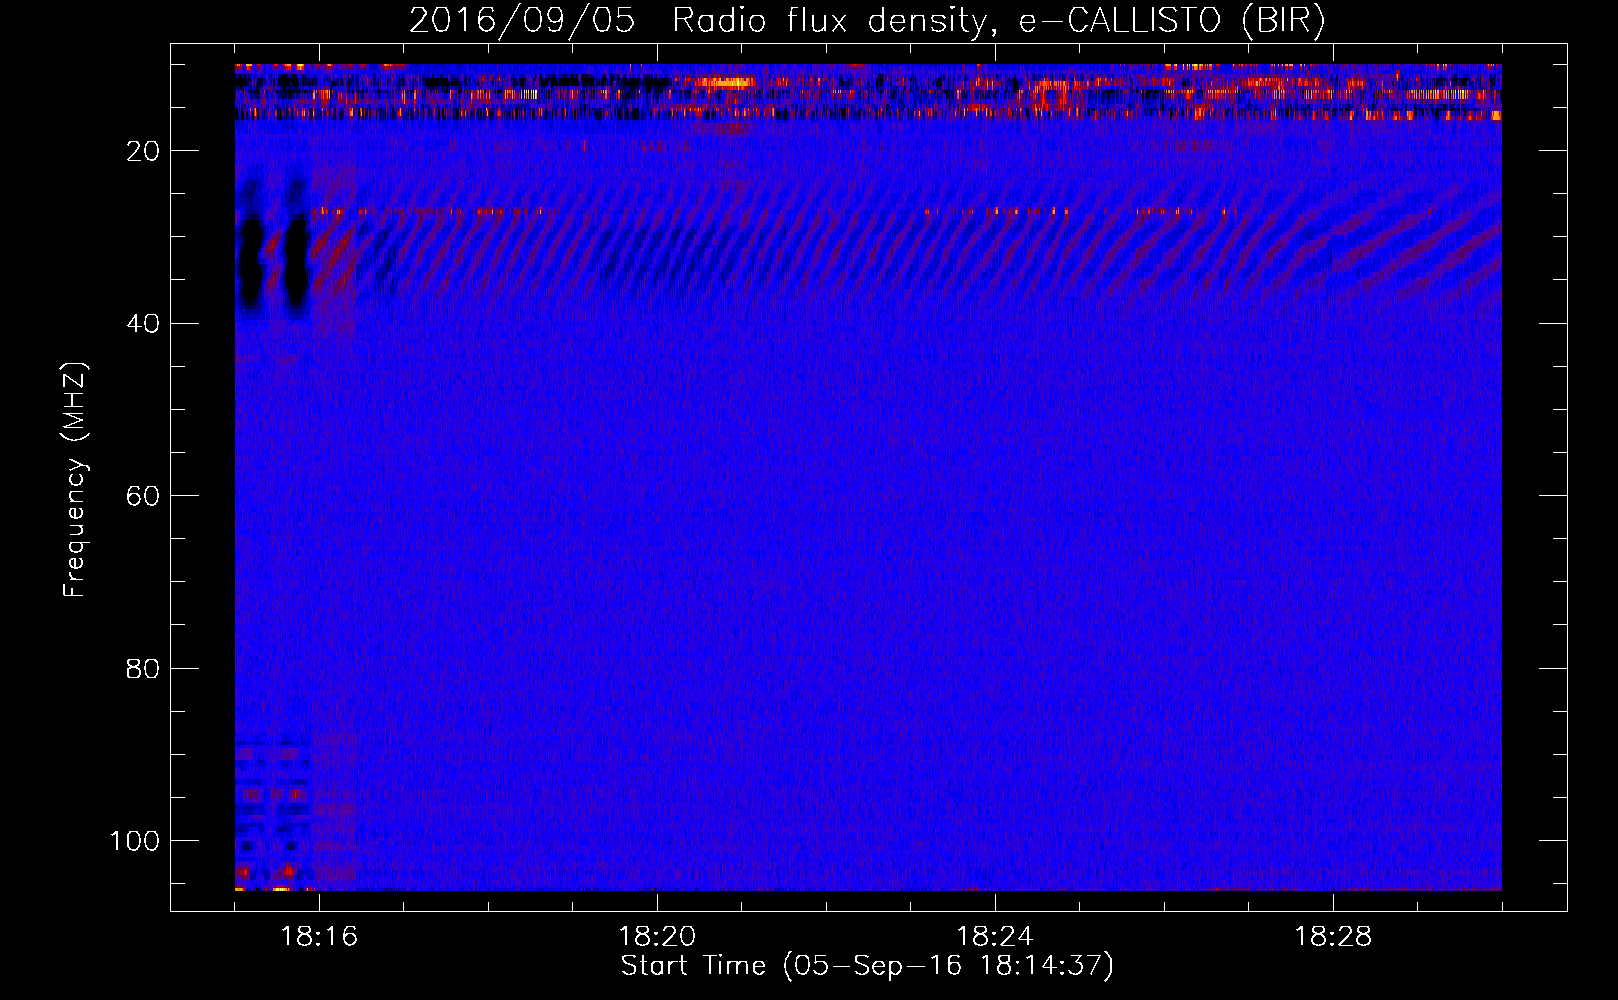This screenshot has width=1618, height=1000.
Task: Click the "80" frequency tick label
Action: [143, 668]
